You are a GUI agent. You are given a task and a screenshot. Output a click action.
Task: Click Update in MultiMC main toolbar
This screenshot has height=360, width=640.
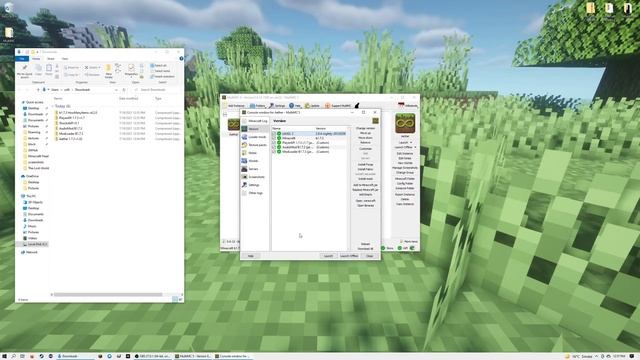coord(312,106)
